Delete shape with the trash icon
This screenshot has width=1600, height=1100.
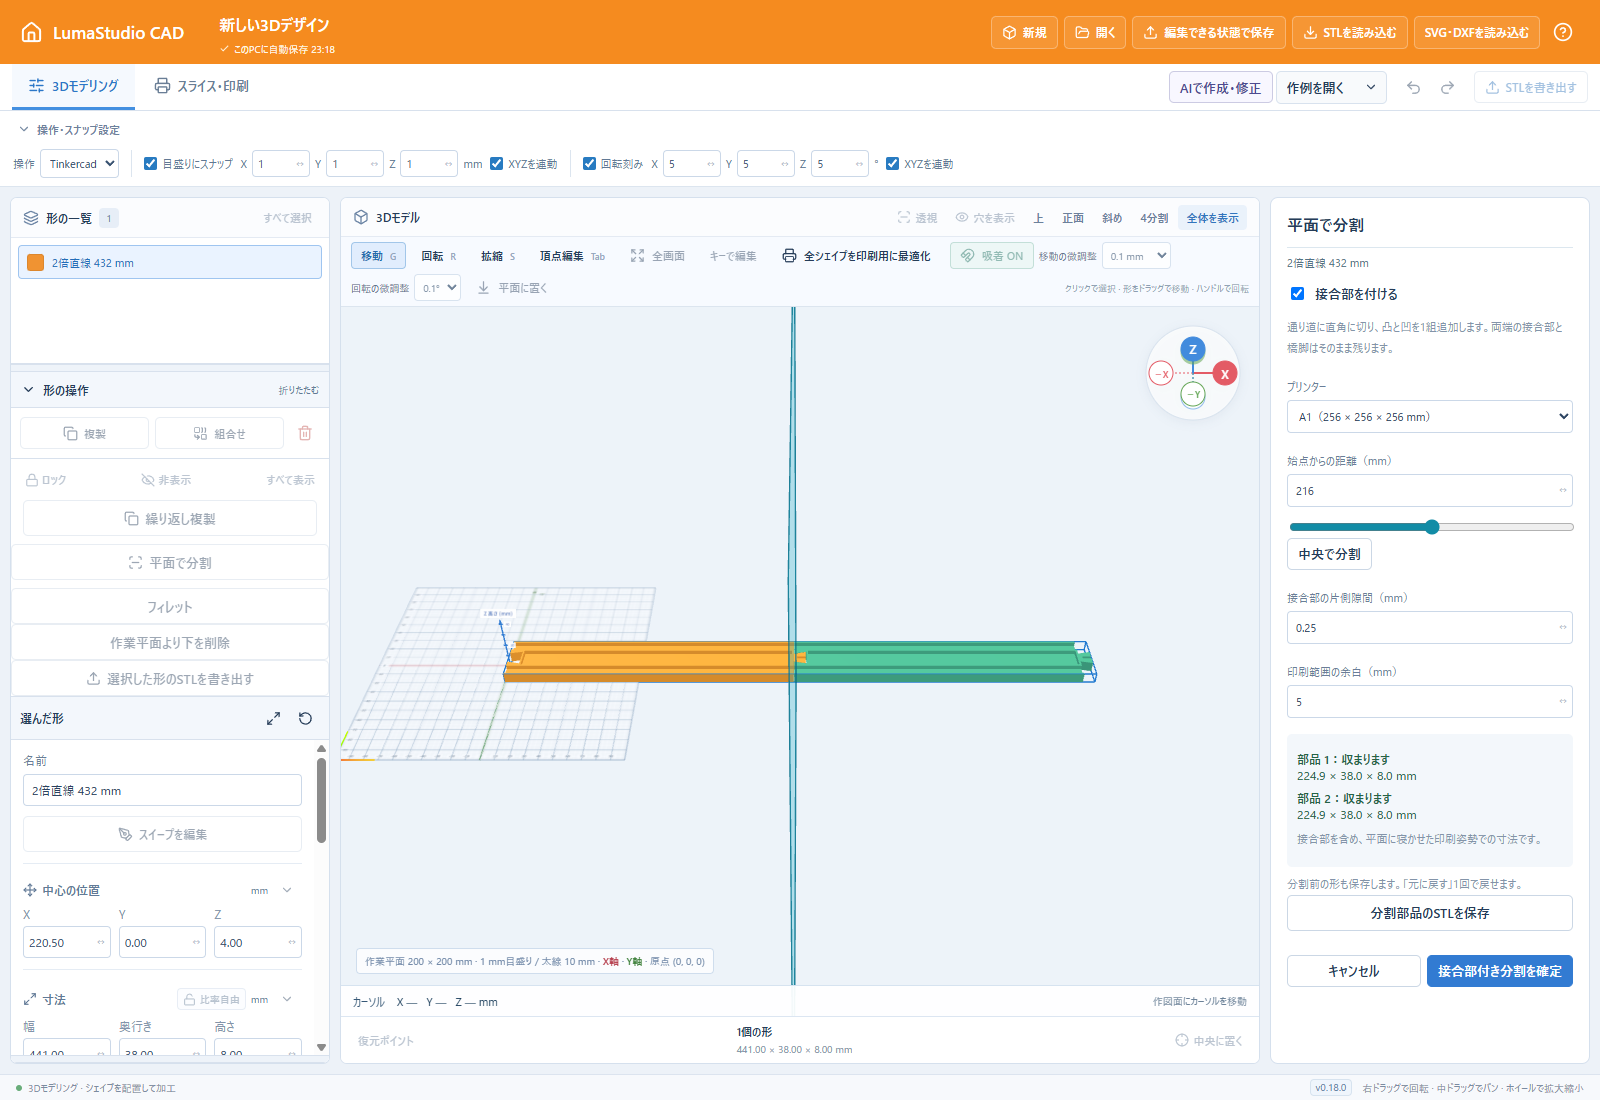pyautogui.click(x=305, y=433)
